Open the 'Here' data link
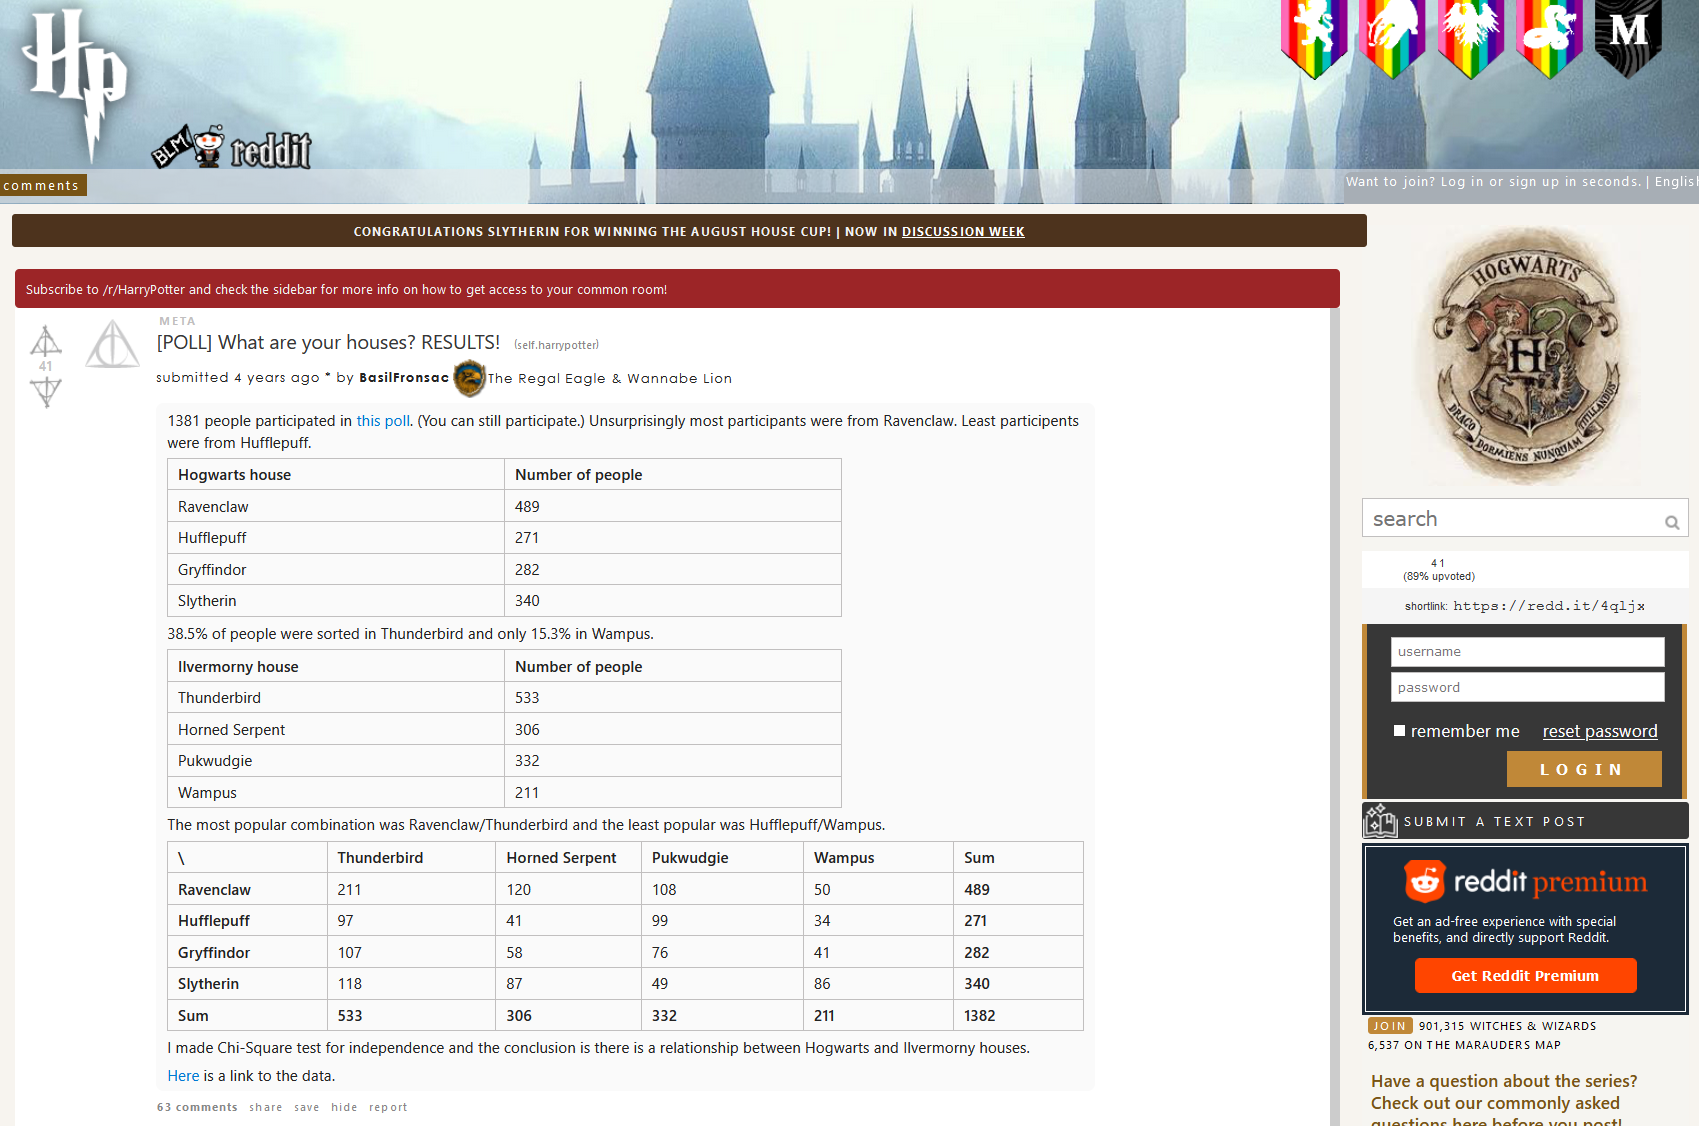This screenshot has height=1126, width=1699. pos(183,1076)
